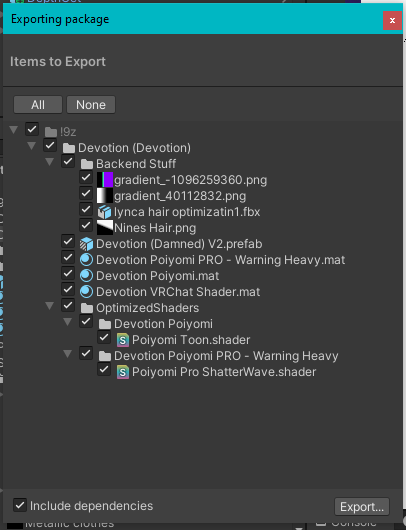Select all items with All button

coord(38,105)
